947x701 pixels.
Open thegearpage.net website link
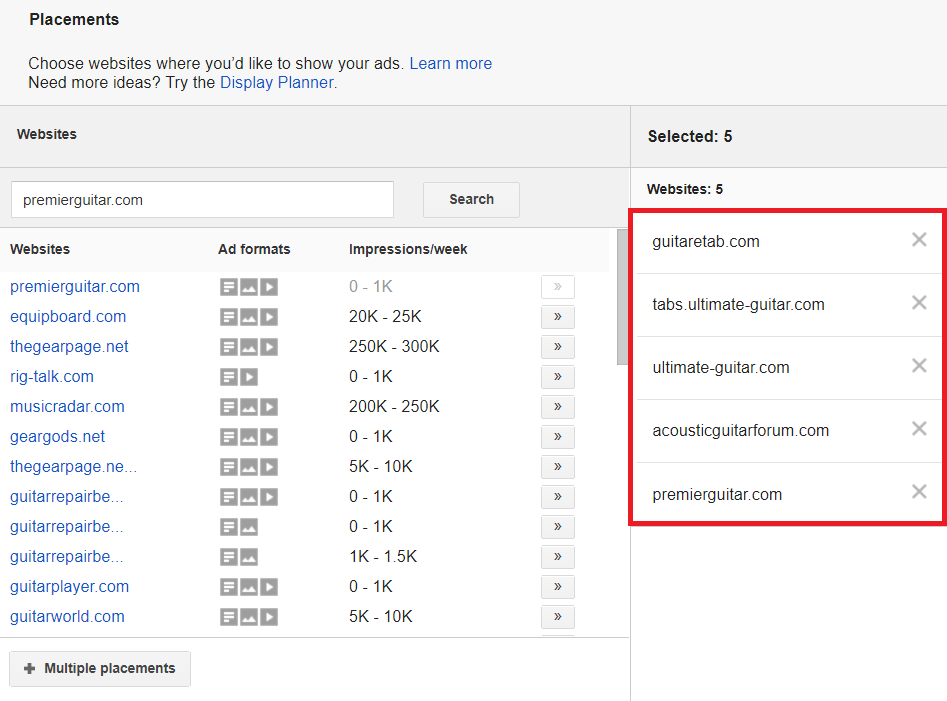(x=69, y=347)
